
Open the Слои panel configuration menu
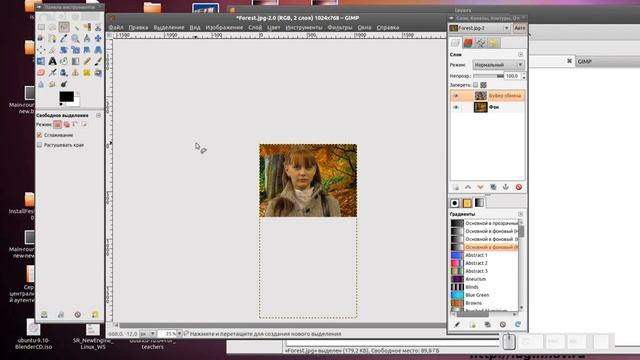(520, 55)
